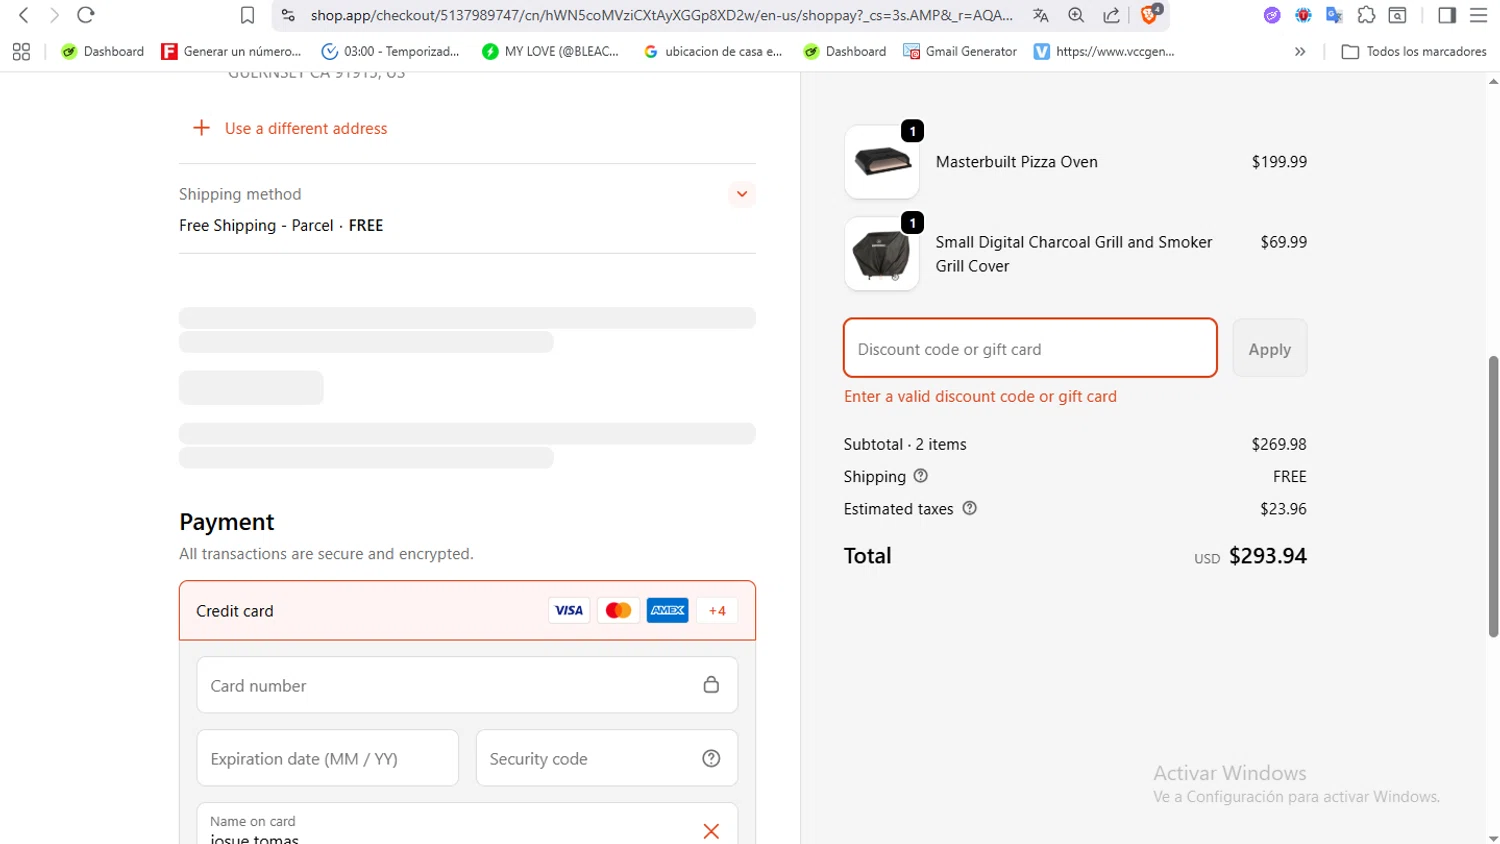This screenshot has width=1500, height=844.
Task: Click Masterbuilt Pizza Oven thumbnail
Action: tap(881, 162)
